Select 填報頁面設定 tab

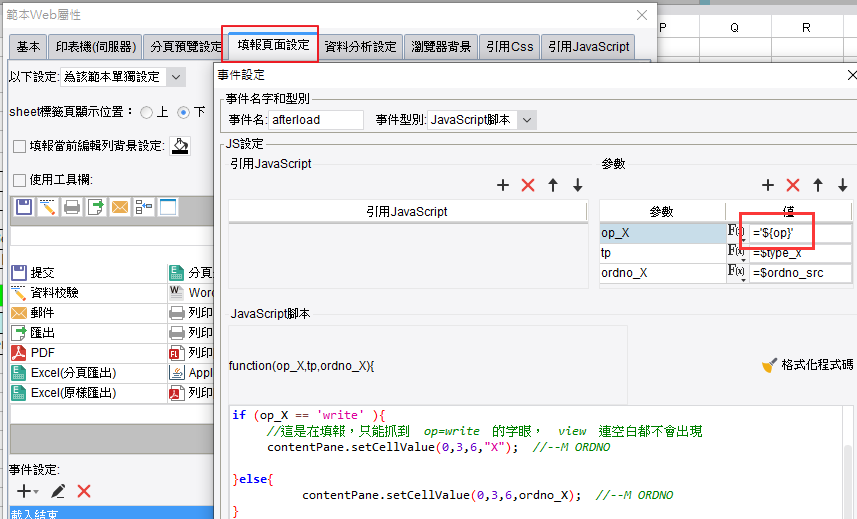click(x=273, y=45)
